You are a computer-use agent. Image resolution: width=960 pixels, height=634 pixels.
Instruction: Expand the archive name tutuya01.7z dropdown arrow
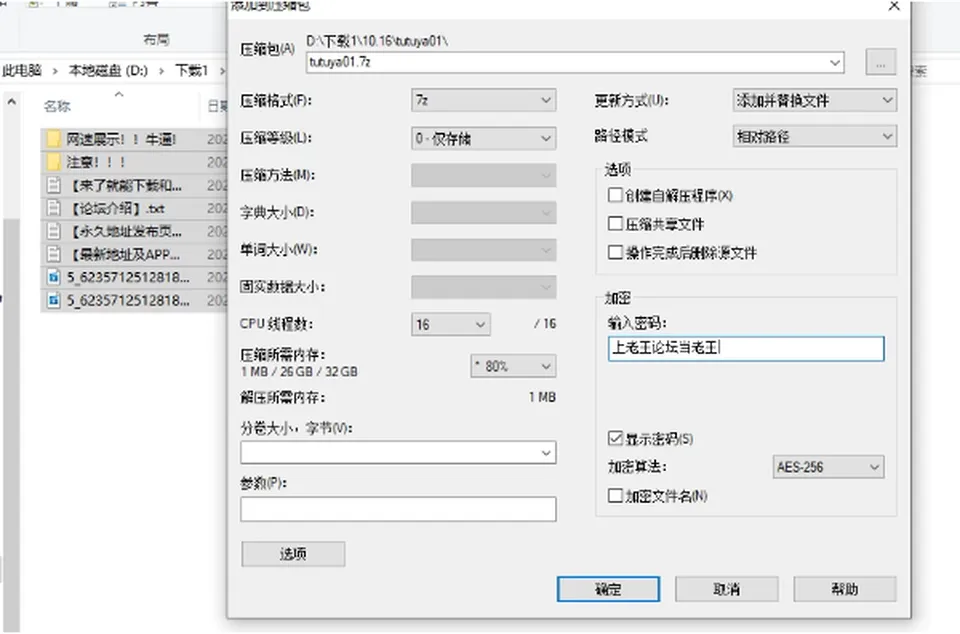click(x=834, y=62)
